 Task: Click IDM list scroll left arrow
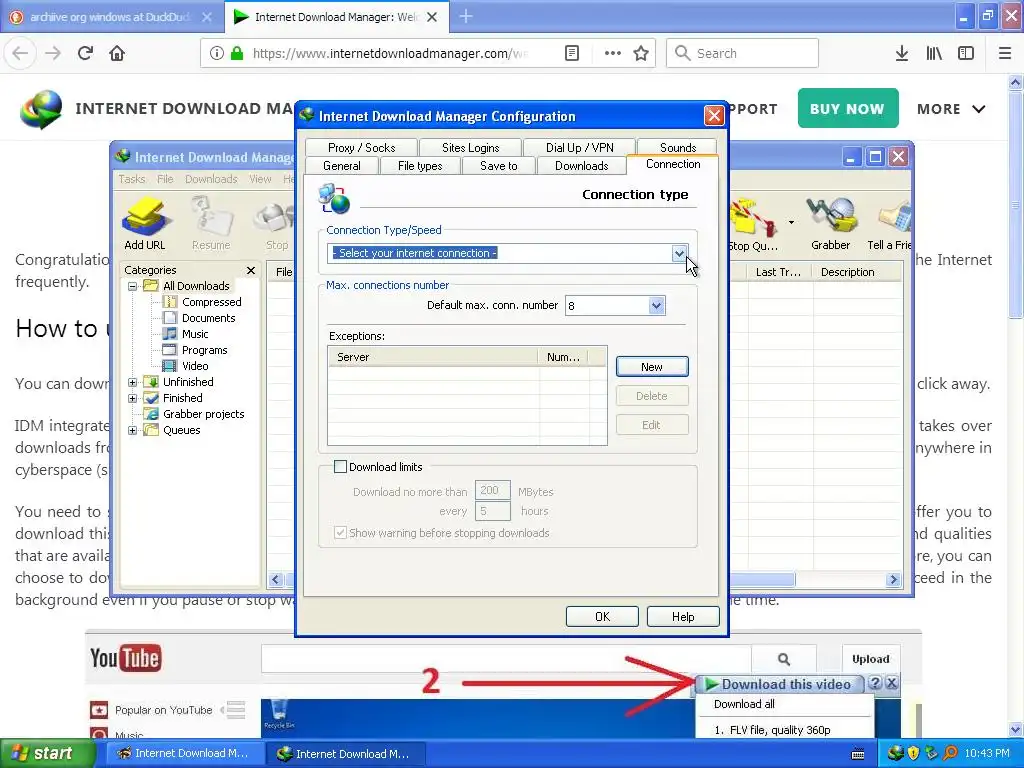point(276,579)
